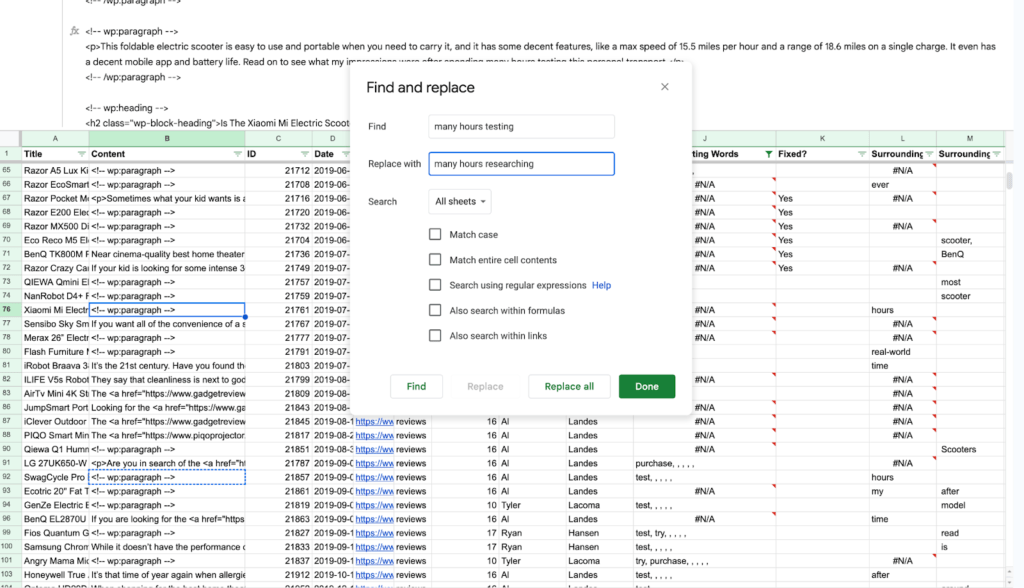Select 'try, purchase' cell in the Angry Mama row

(x=705, y=561)
